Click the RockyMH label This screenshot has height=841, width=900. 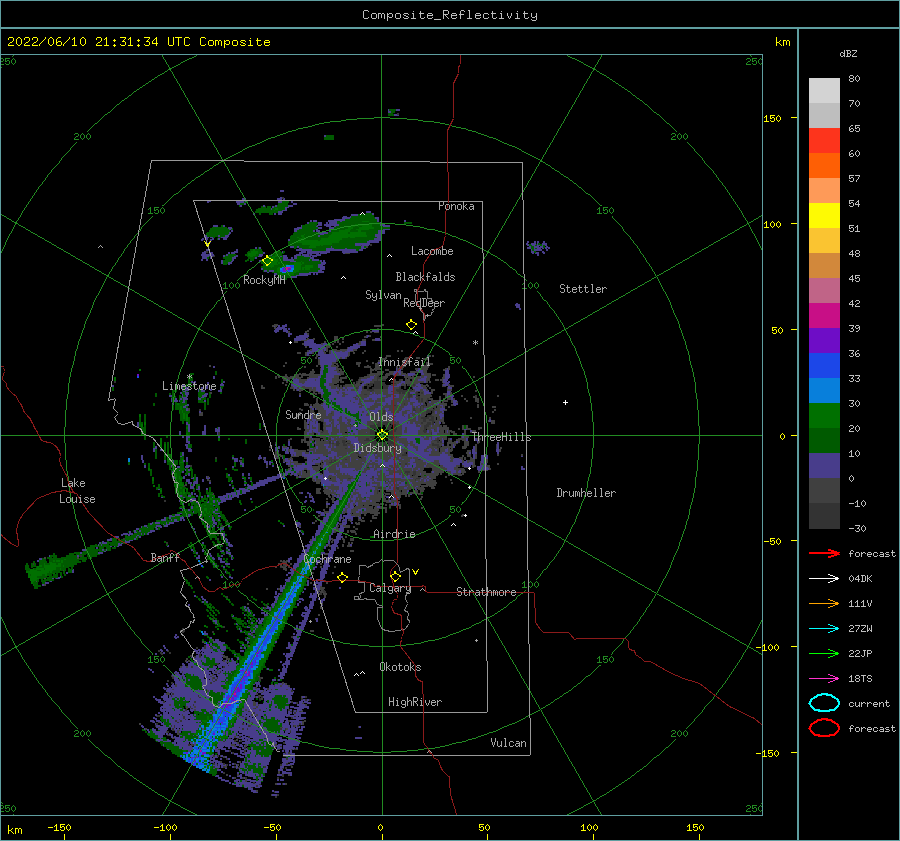coord(264,280)
